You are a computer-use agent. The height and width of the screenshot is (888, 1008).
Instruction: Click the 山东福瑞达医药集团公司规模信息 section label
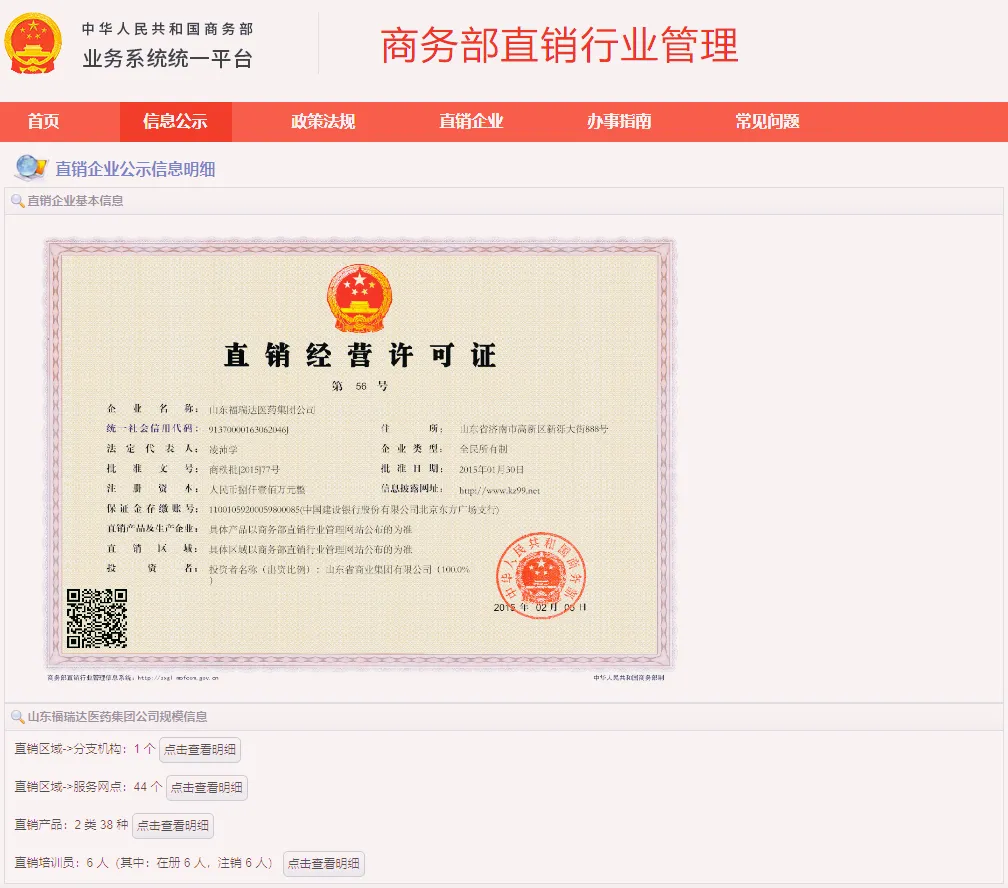[x=118, y=717]
